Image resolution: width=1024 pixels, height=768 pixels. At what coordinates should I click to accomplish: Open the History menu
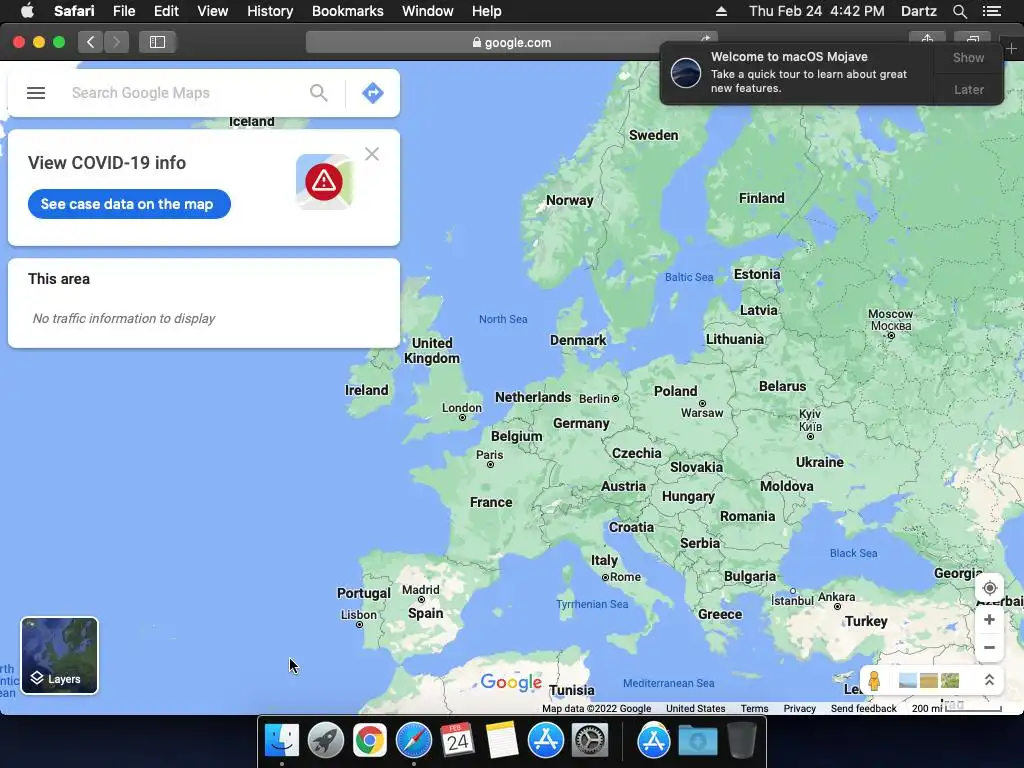click(x=270, y=11)
